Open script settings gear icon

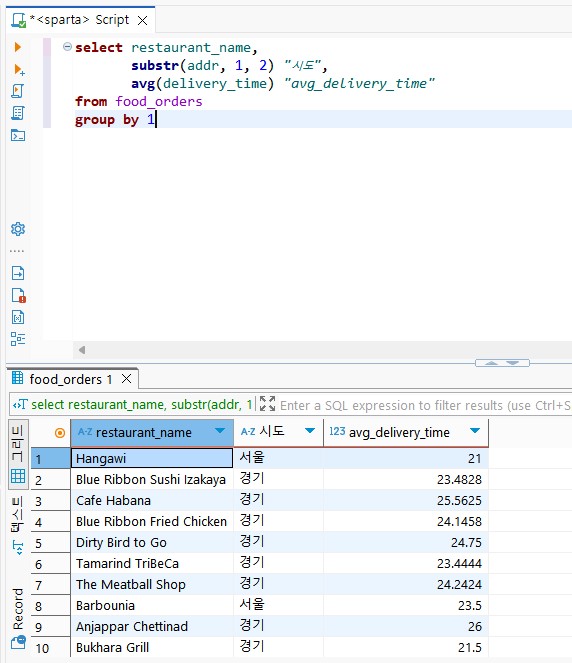[18, 229]
